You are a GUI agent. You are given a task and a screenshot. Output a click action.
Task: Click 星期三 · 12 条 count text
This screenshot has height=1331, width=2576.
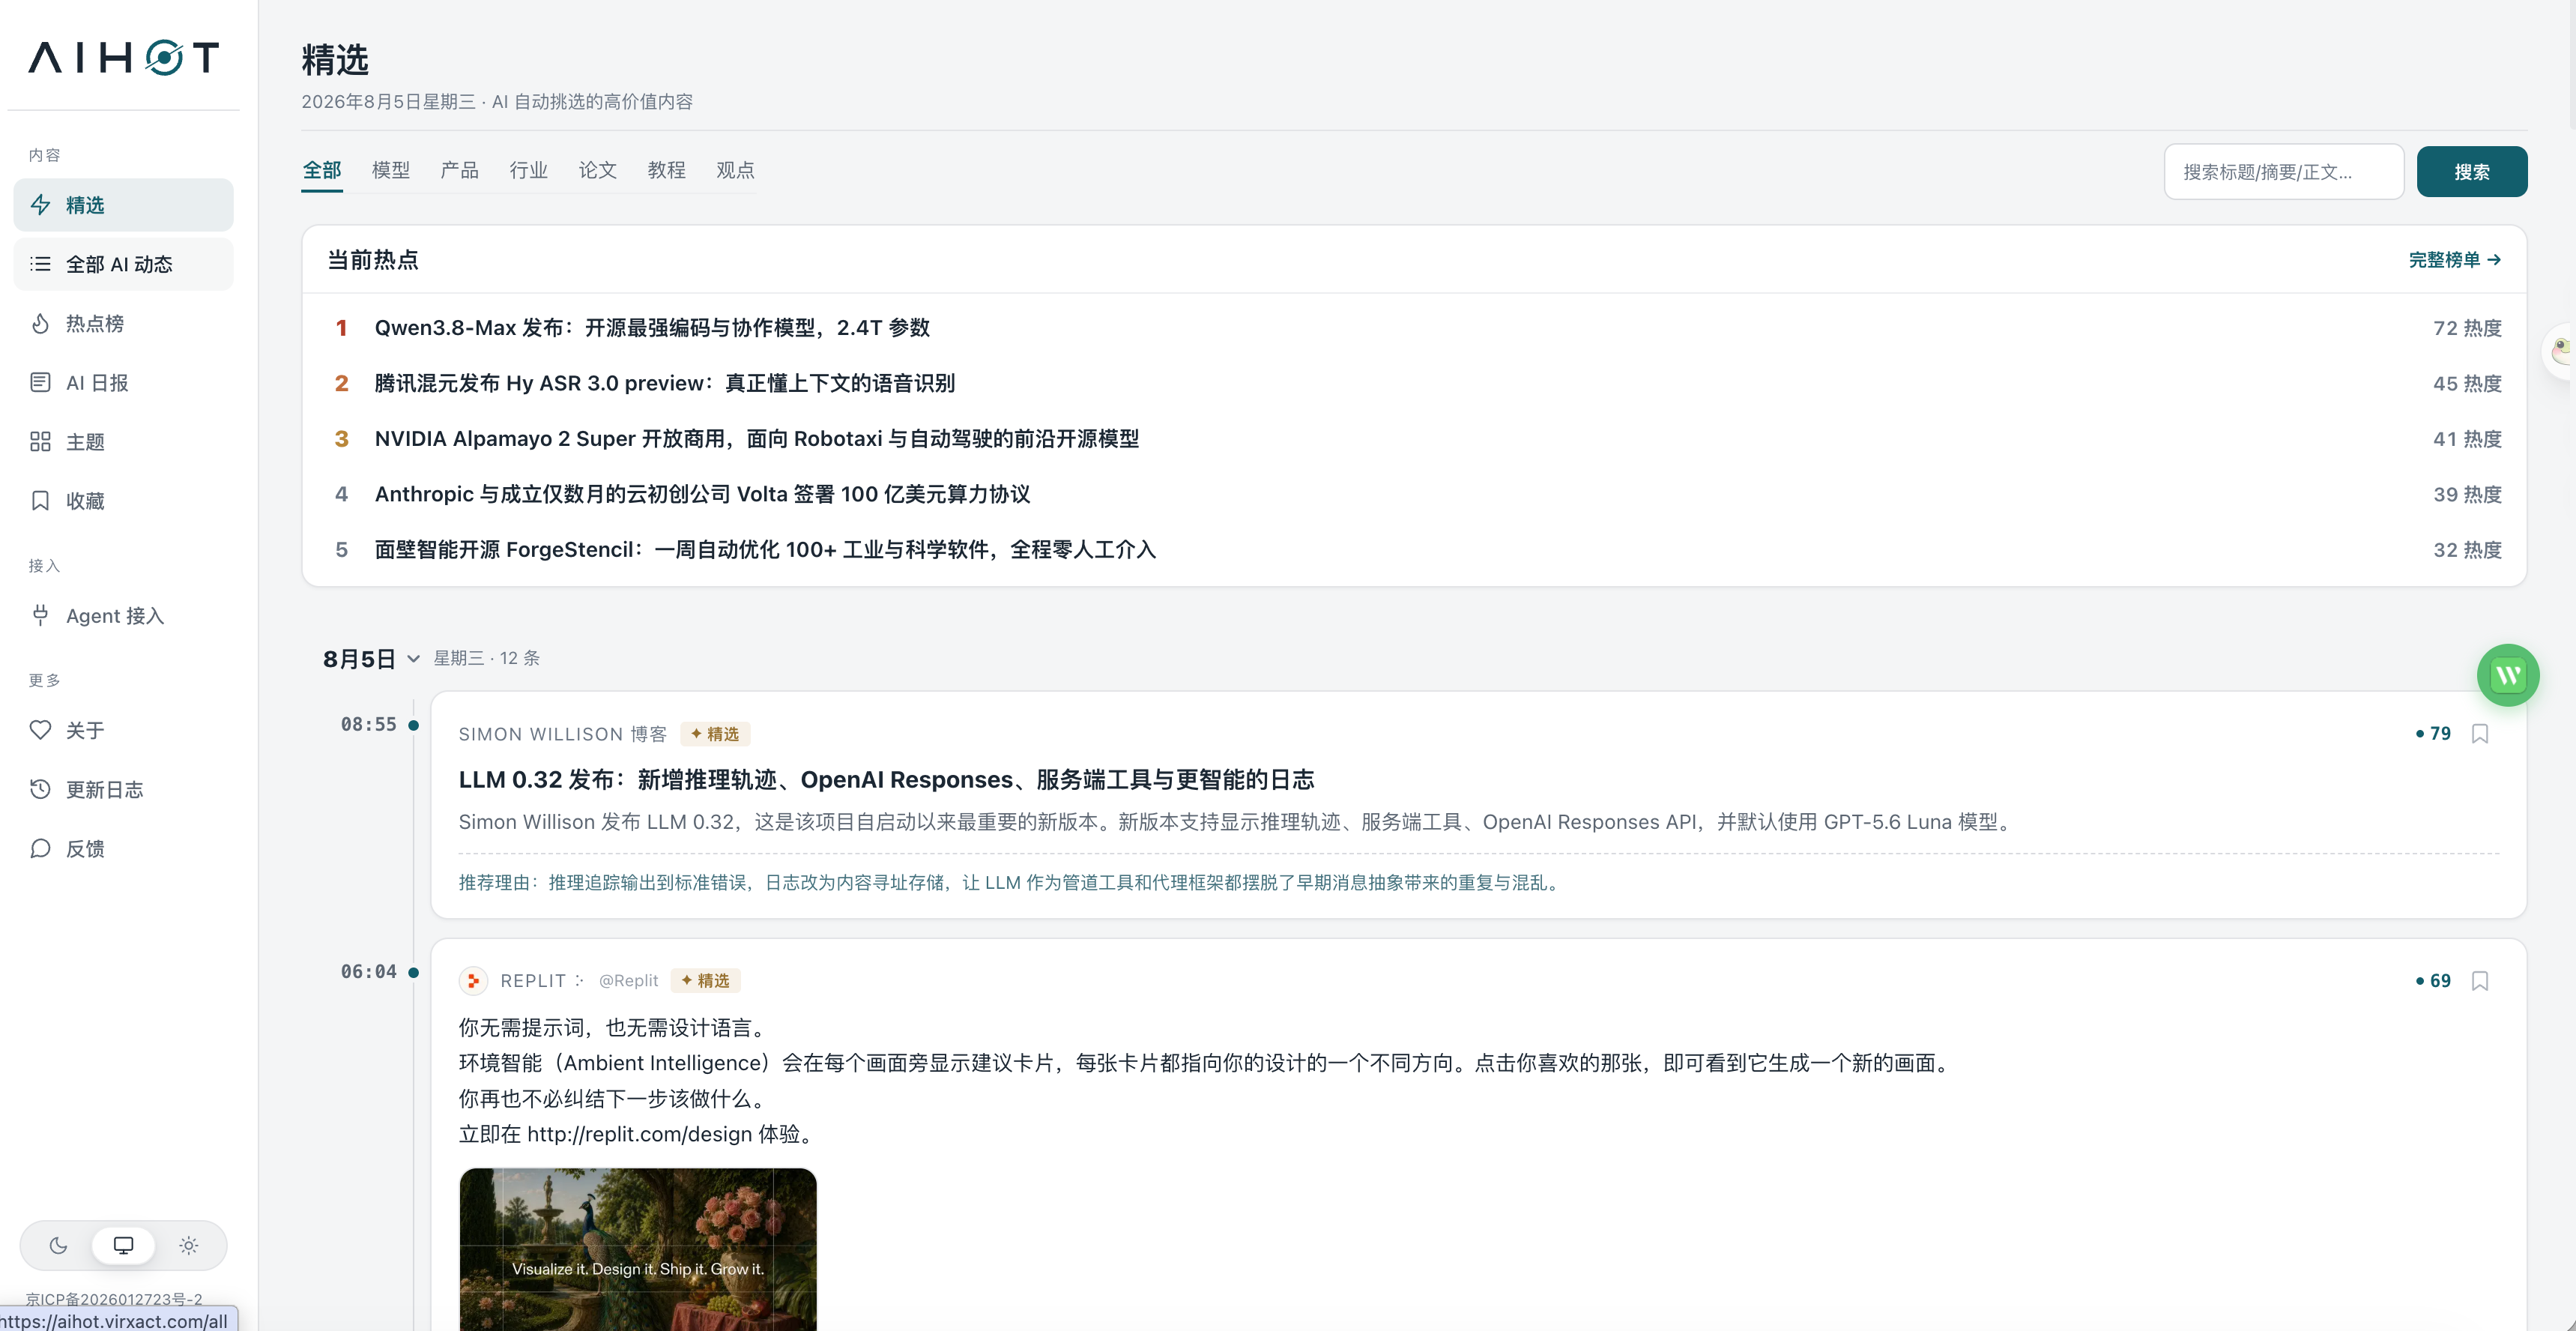(x=486, y=658)
